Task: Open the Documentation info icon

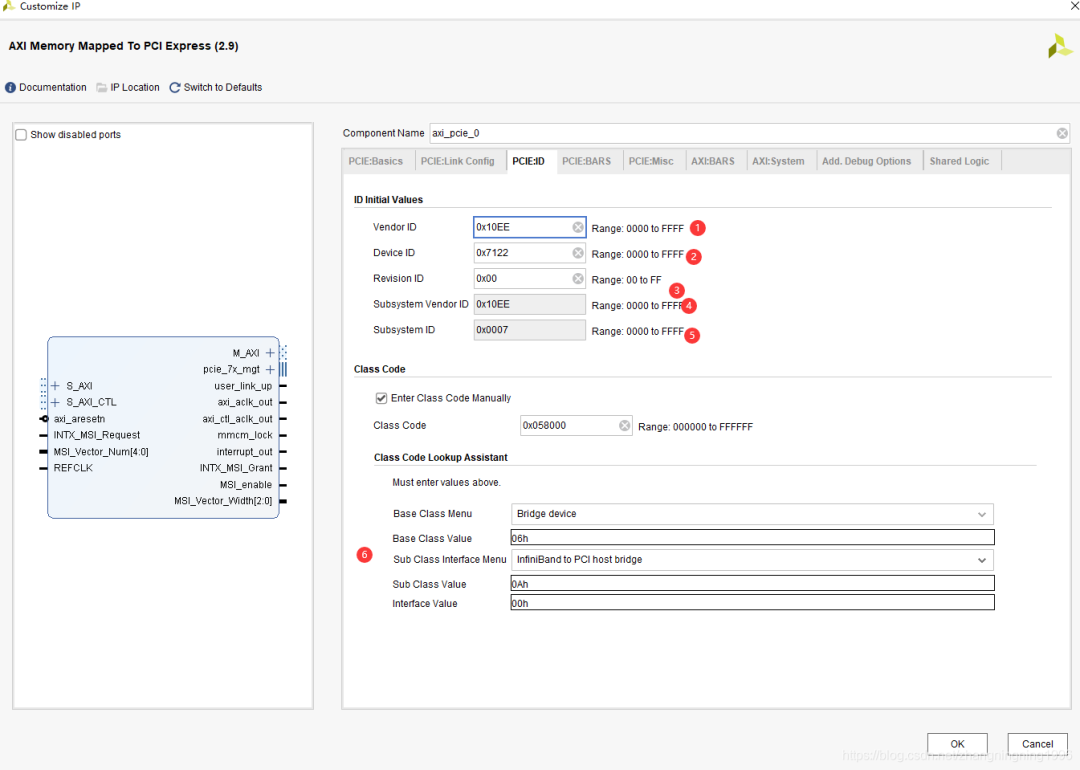Action: coord(11,88)
